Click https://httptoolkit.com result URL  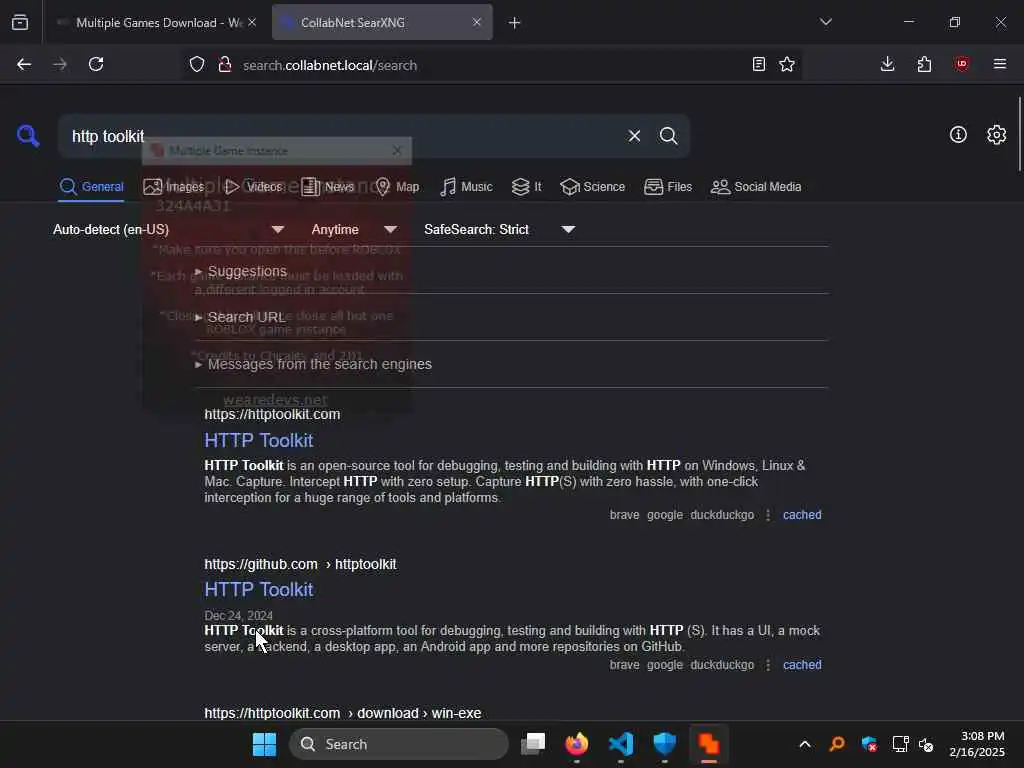pos(272,415)
